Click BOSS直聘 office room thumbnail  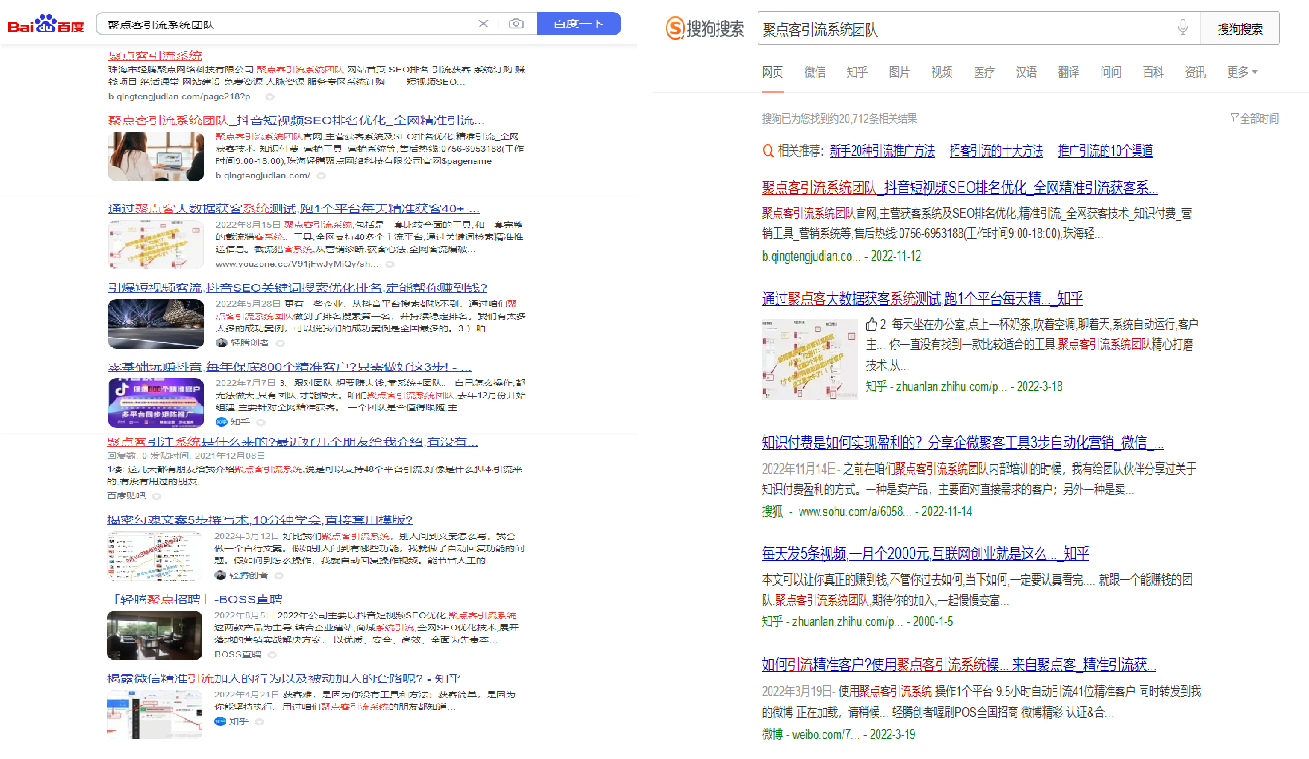pyautogui.click(x=156, y=634)
